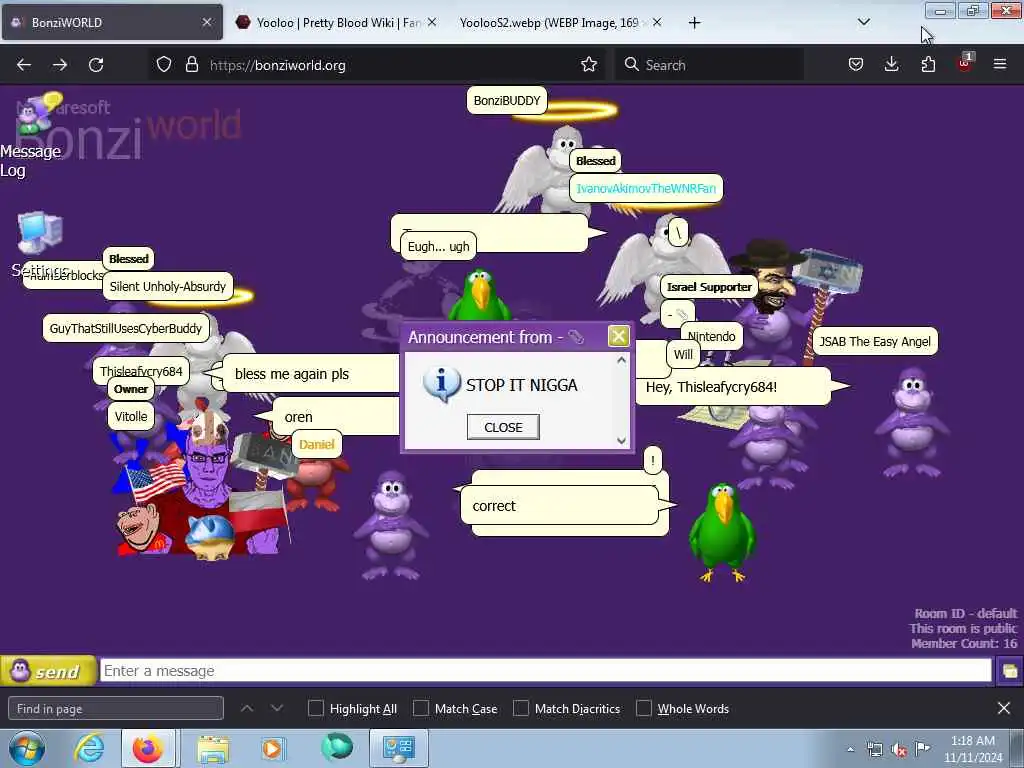Image resolution: width=1024 pixels, height=768 pixels.
Task: Reload the BonziWORLD page
Action: coord(96,65)
